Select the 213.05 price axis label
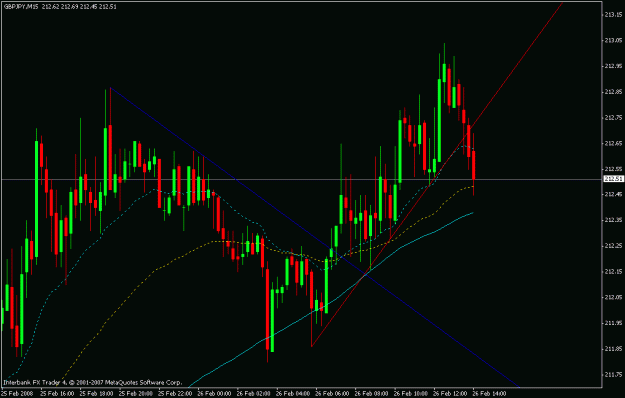This screenshot has height=398, width=625. [614, 40]
